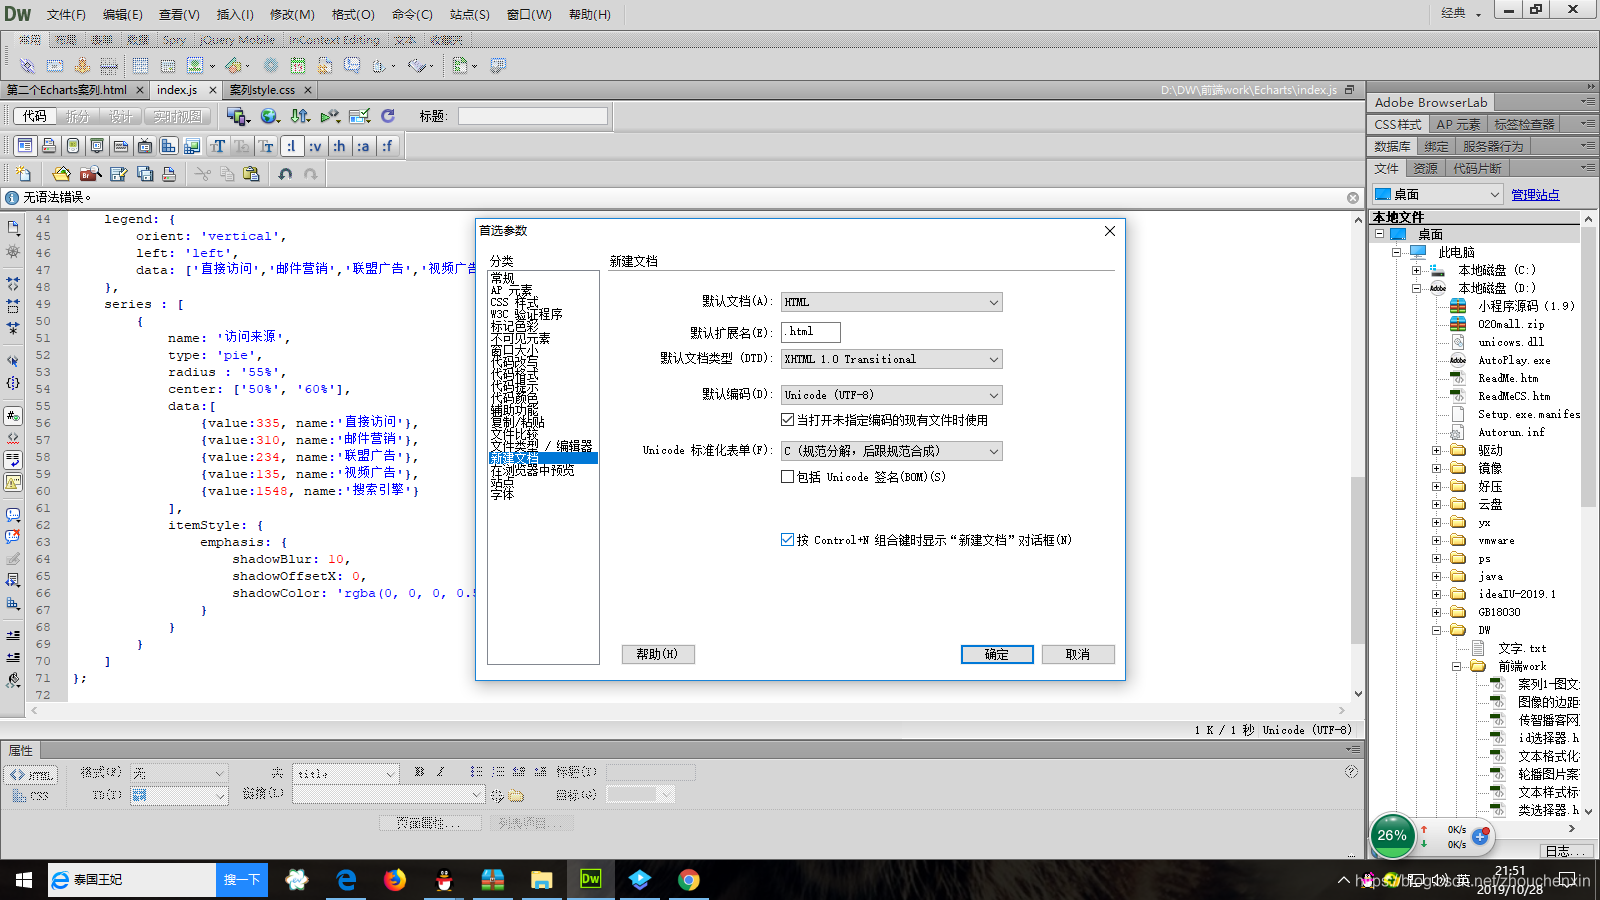The image size is (1600, 900).
Task: Select 字体 in the category list
Action: tap(503, 494)
